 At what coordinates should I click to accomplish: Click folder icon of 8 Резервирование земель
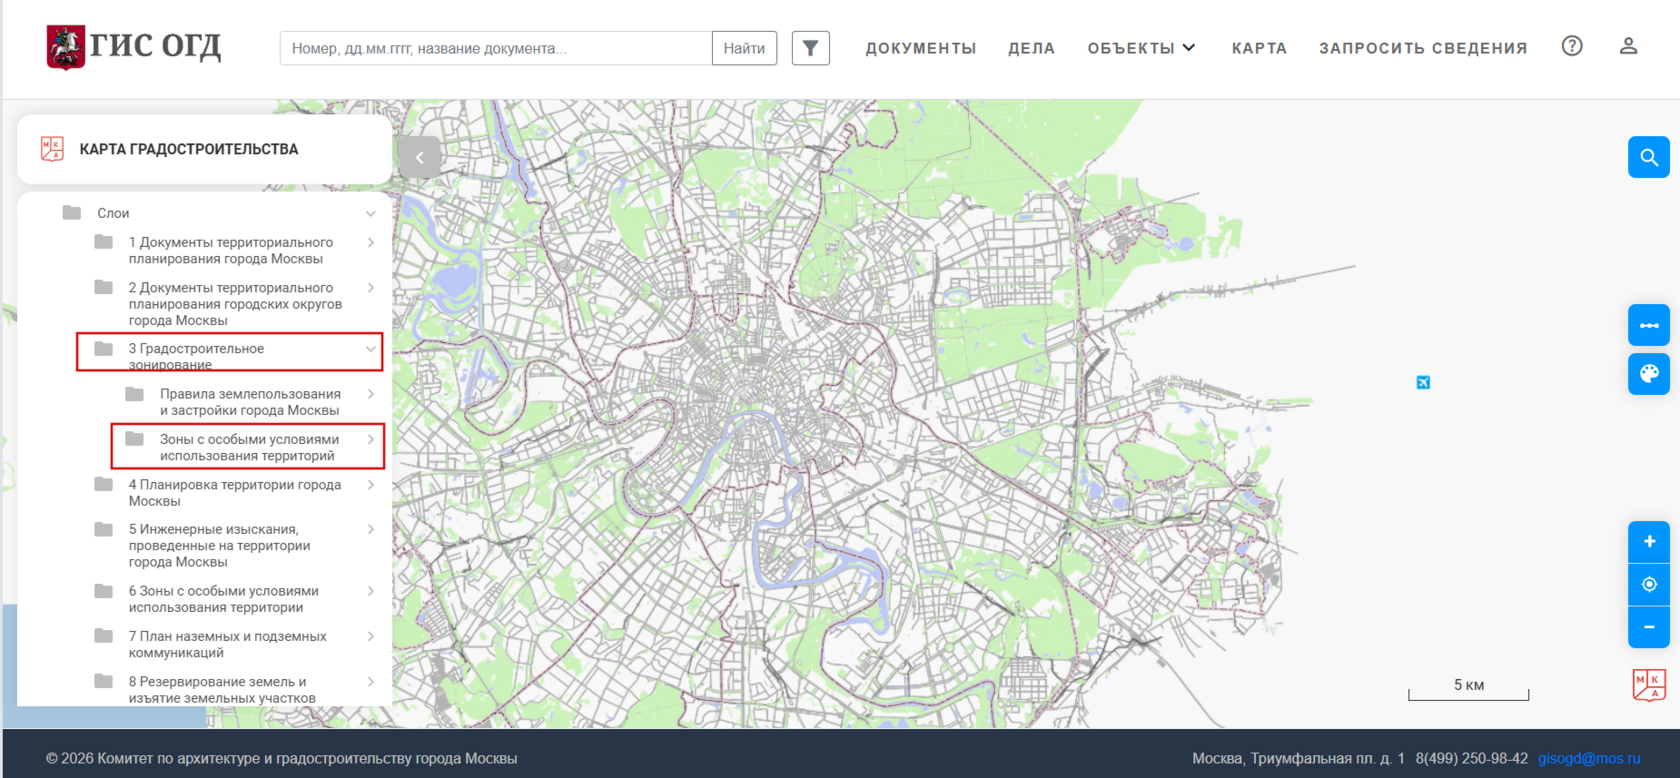[104, 681]
